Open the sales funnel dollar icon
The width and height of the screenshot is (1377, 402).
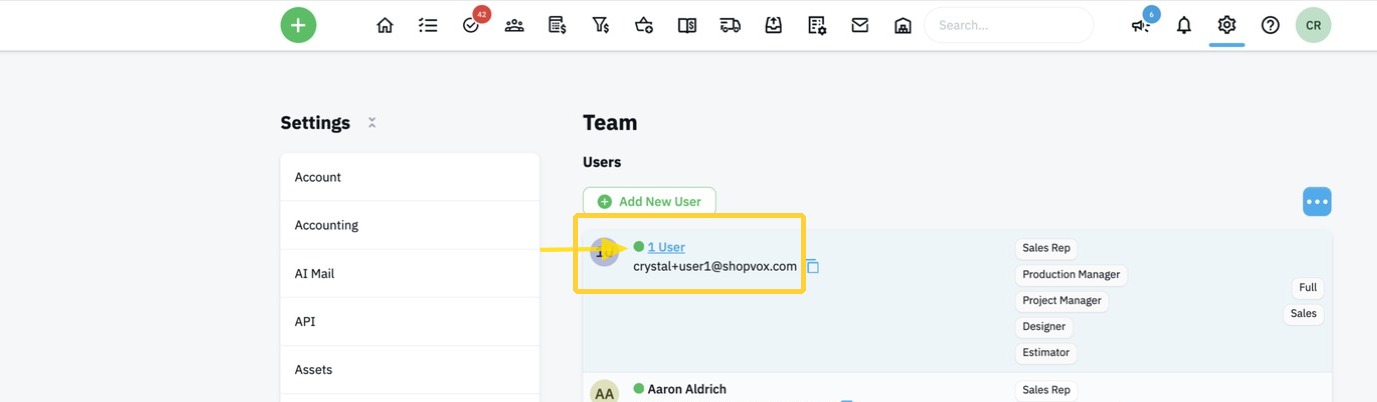[x=601, y=26]
